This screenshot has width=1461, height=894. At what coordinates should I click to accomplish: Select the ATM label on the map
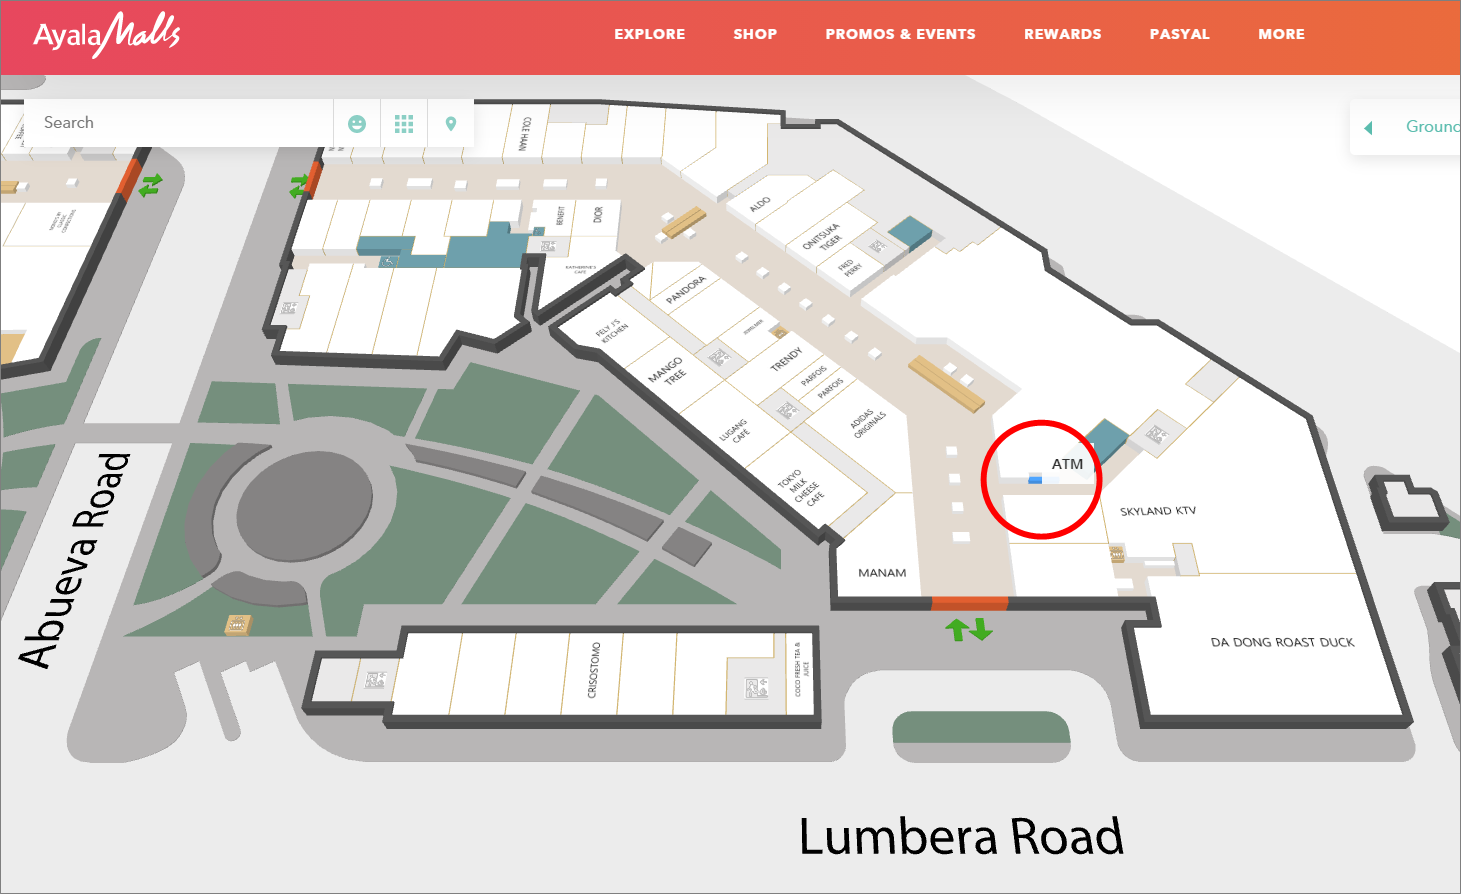point(1067,464)
